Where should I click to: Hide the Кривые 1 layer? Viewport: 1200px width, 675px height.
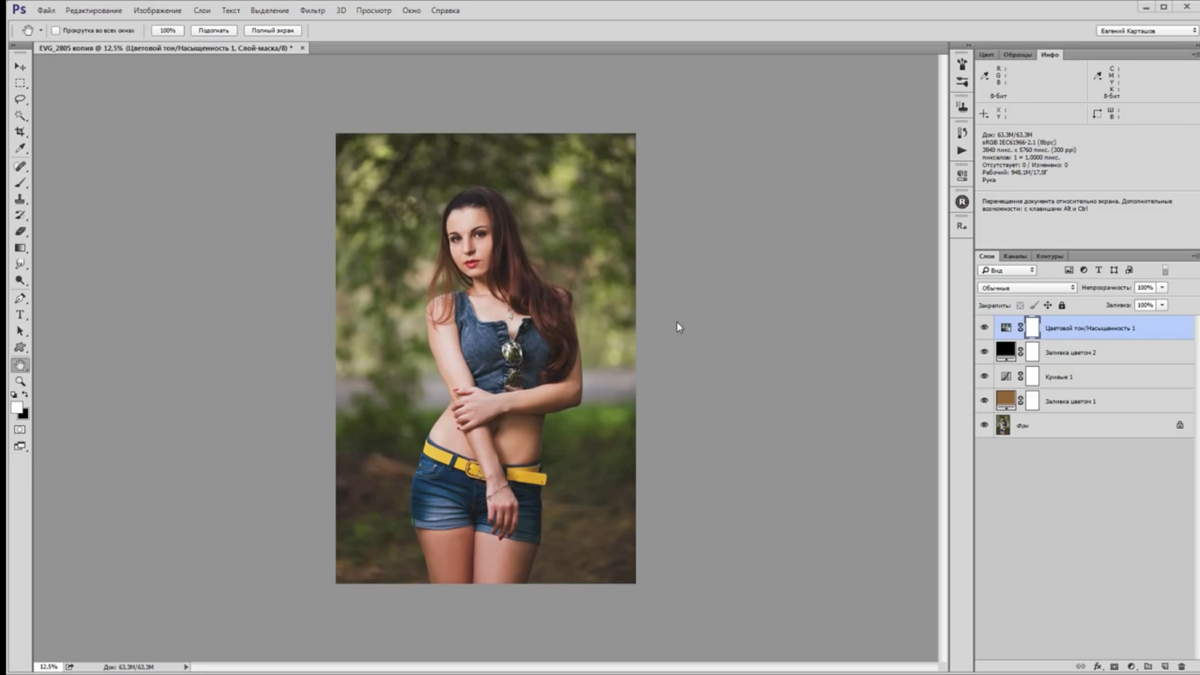(984, 376)
